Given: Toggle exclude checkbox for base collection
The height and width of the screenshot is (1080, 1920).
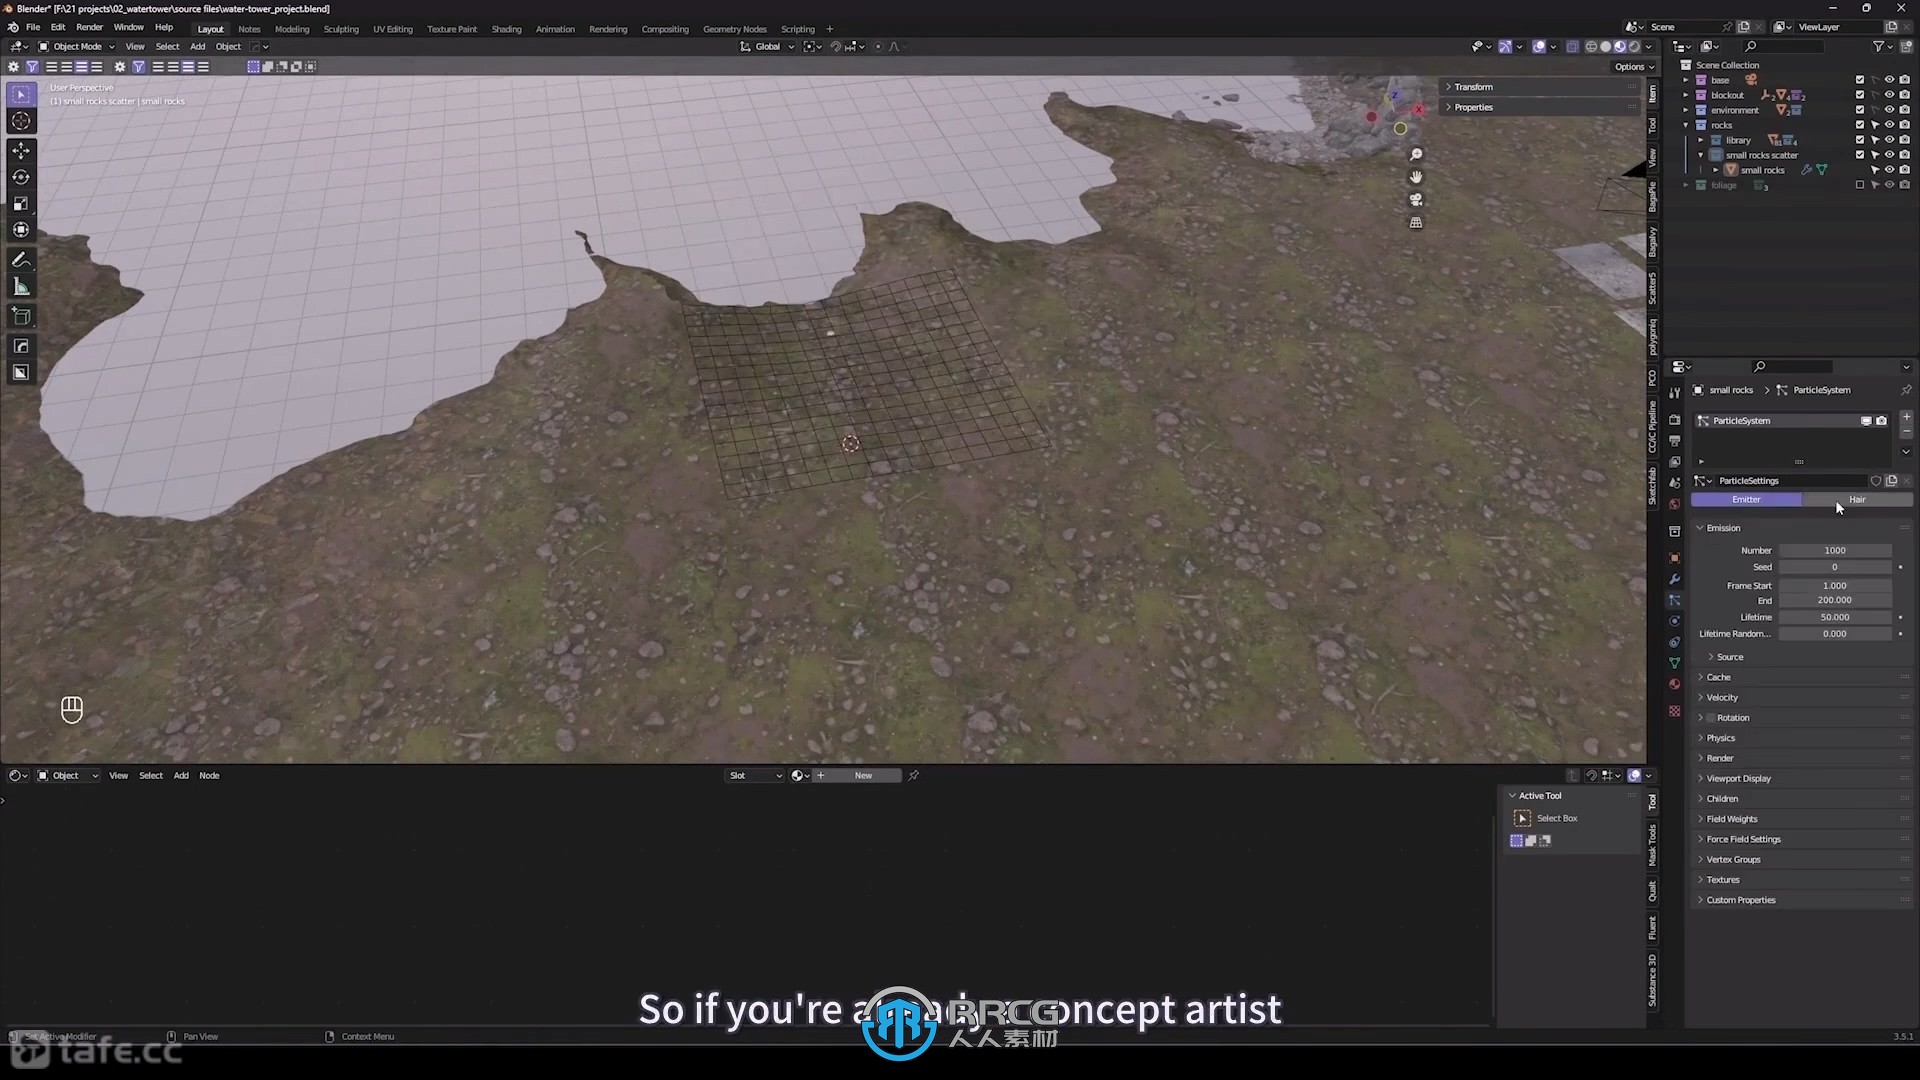Looking at the screenshot, I should point(1860,80).
